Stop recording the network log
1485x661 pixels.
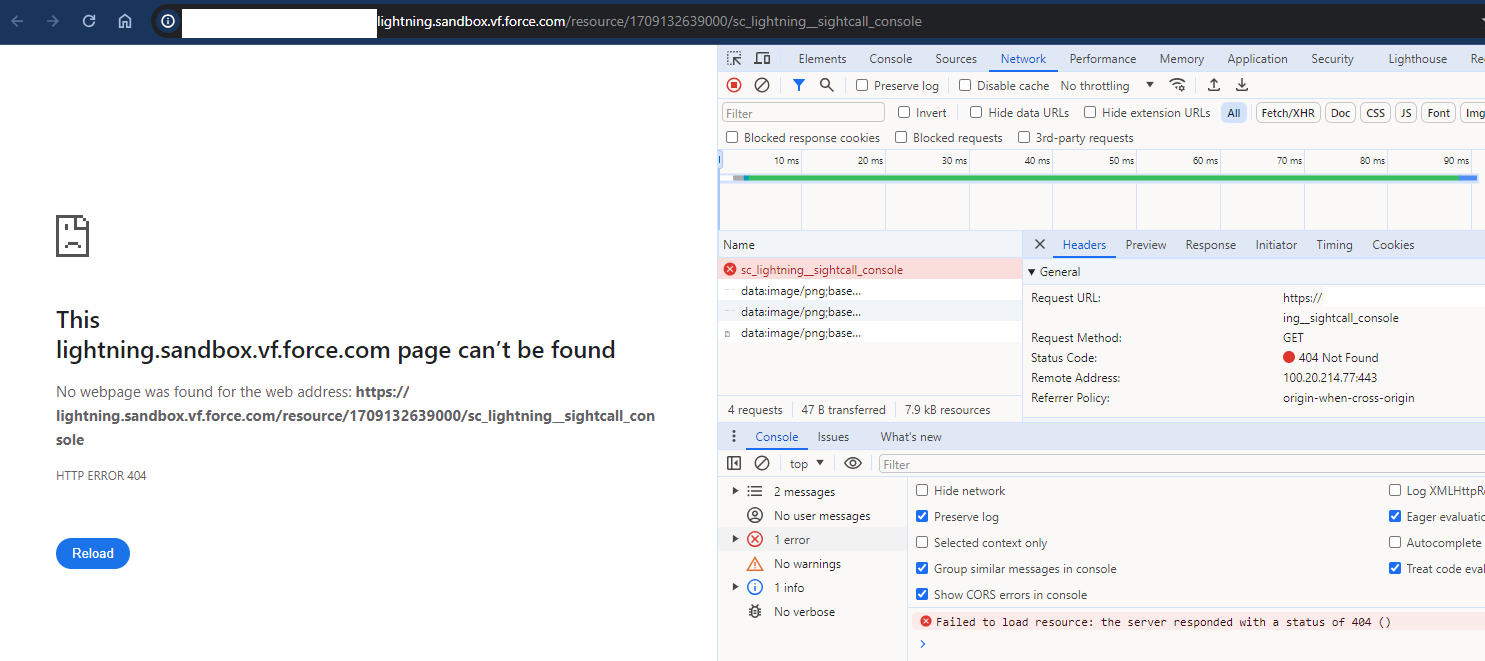pyautogui.click(x=734, y=85)
